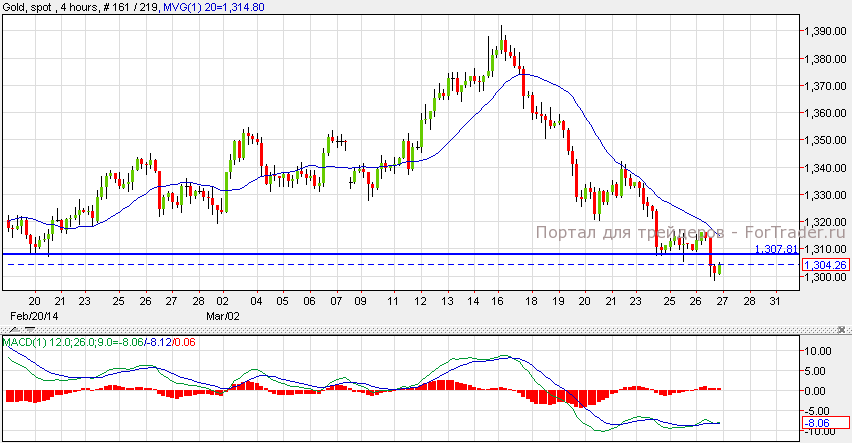Select the Mar/02 date label
The height and width of the screenshot is (443, 852).
click(x=221, y=313)
